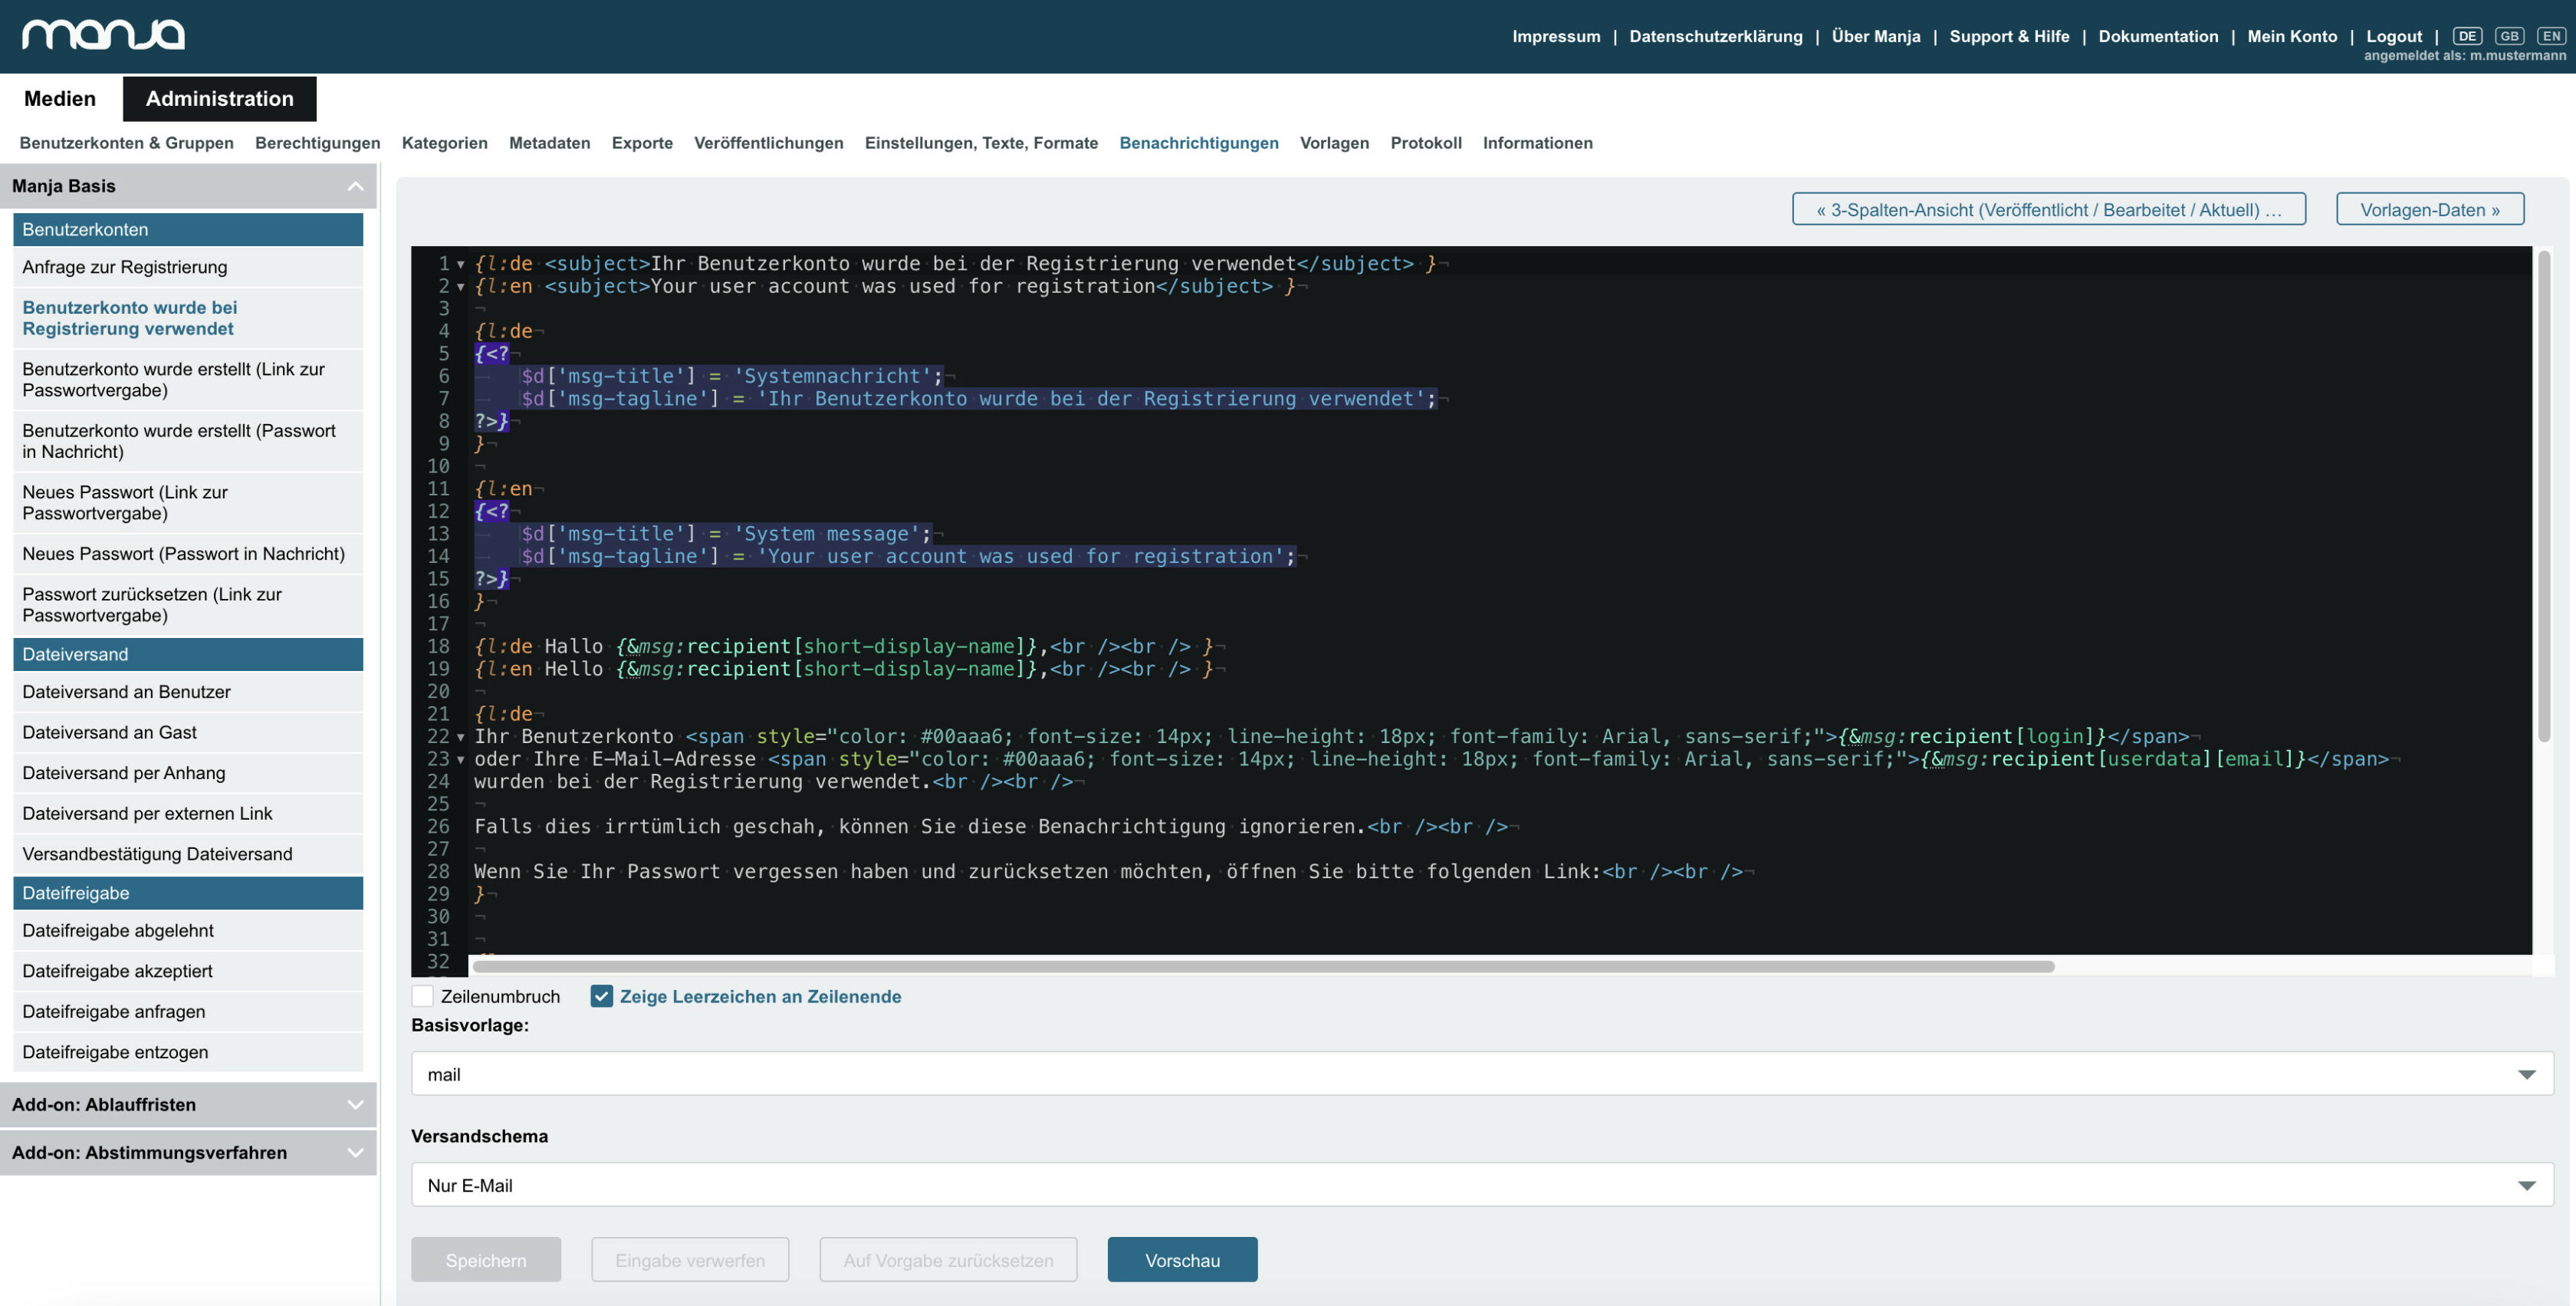The width and height of the screenshot is (2576, 1306).
Task: Switch to the Medien tab
Action: [60, 98]
